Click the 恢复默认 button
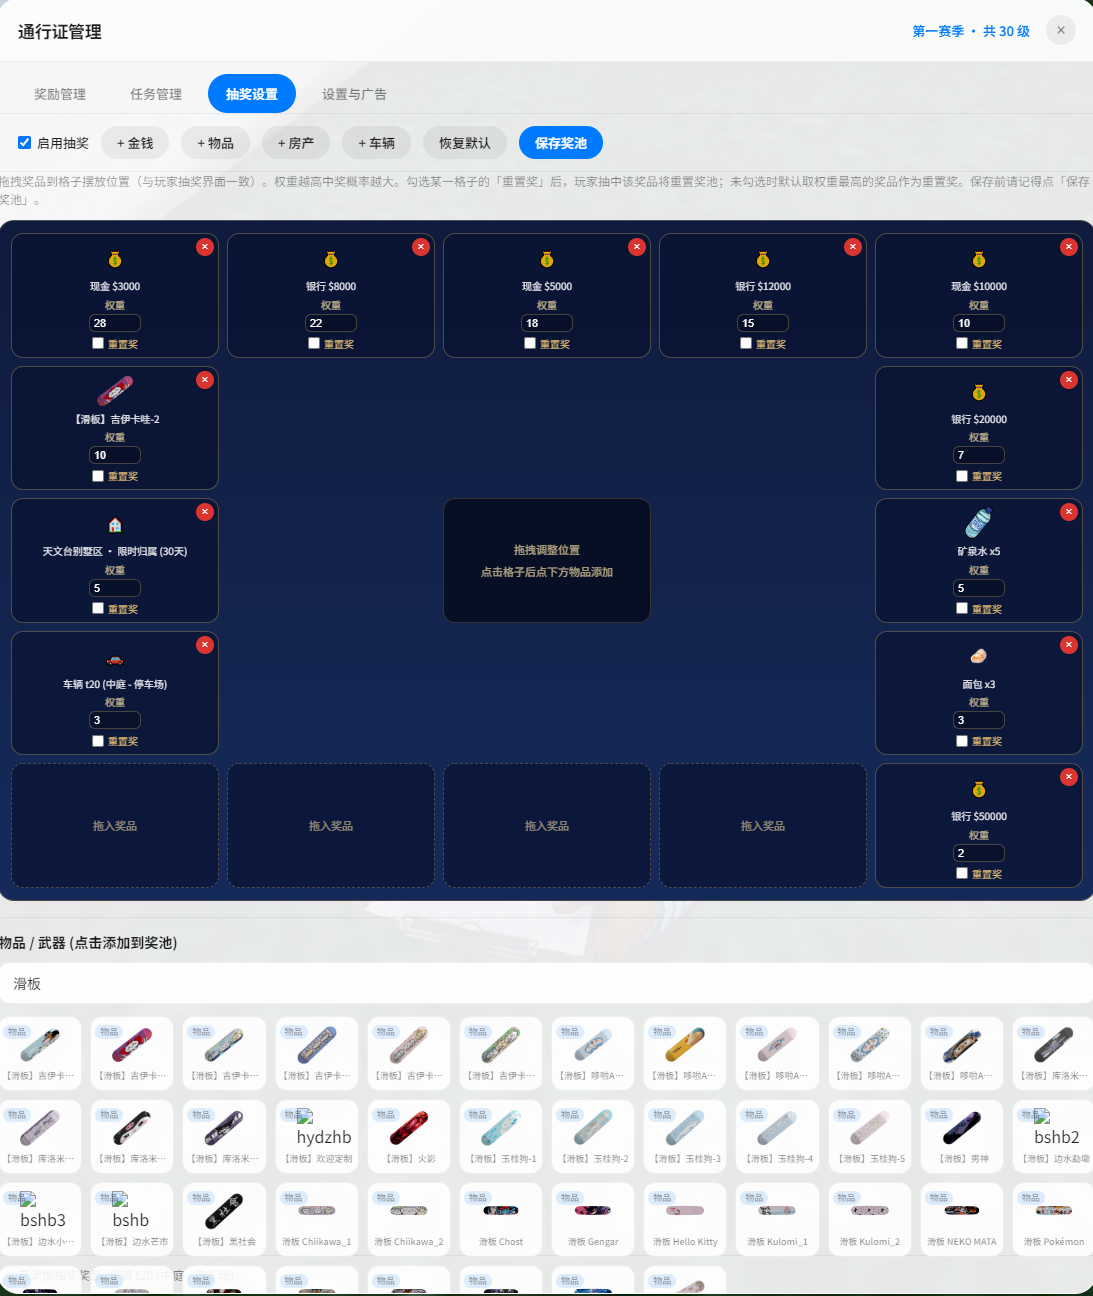The image size is (1093, 1296). click(x=465, y=143)
